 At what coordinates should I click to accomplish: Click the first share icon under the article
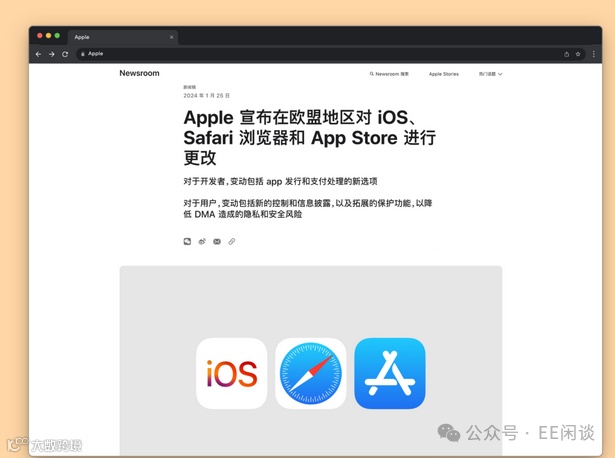pyautogui.click(x=187, y=242)
